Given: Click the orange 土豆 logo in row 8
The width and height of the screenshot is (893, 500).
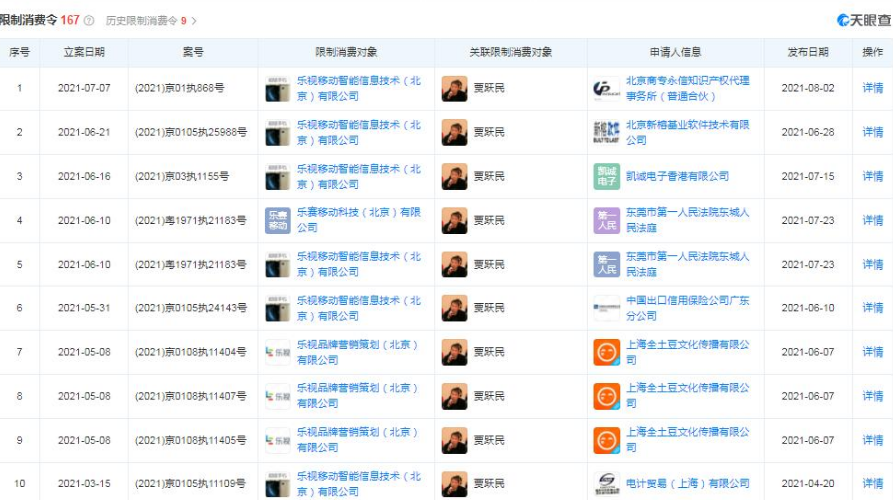Looking at the screenshot, I should (606, 396).
